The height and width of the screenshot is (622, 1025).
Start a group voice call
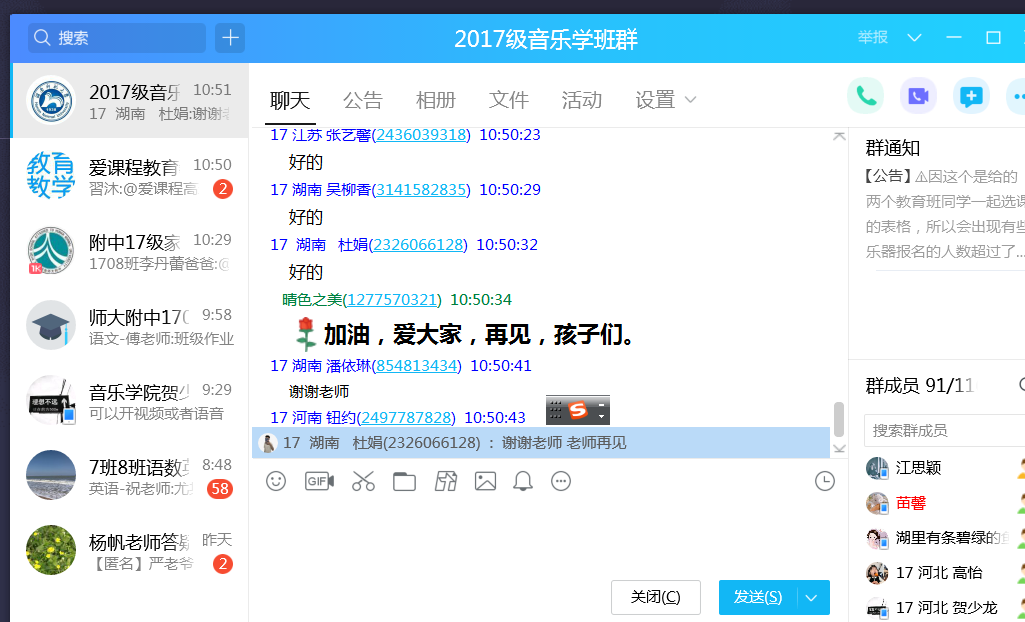pyautogui.click(x=865, y=96)
